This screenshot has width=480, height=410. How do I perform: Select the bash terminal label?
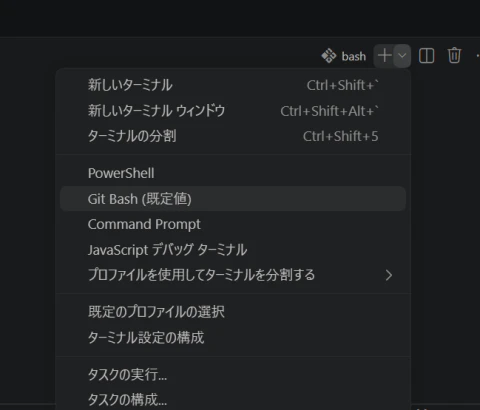coord(354,56)
